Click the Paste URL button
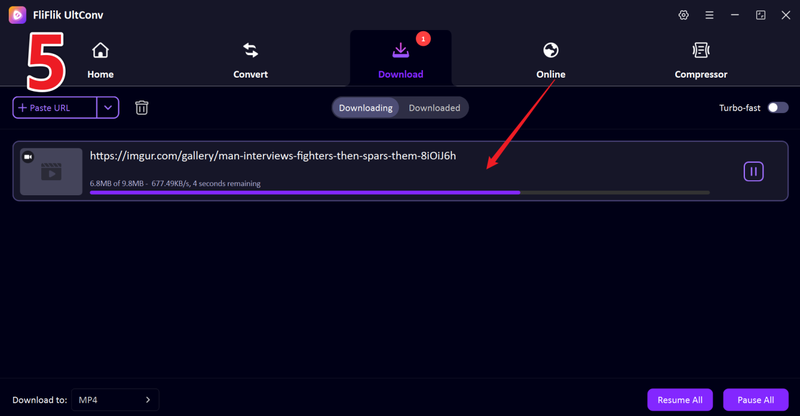This screenshot has width=800, height=416. (55, 108)
